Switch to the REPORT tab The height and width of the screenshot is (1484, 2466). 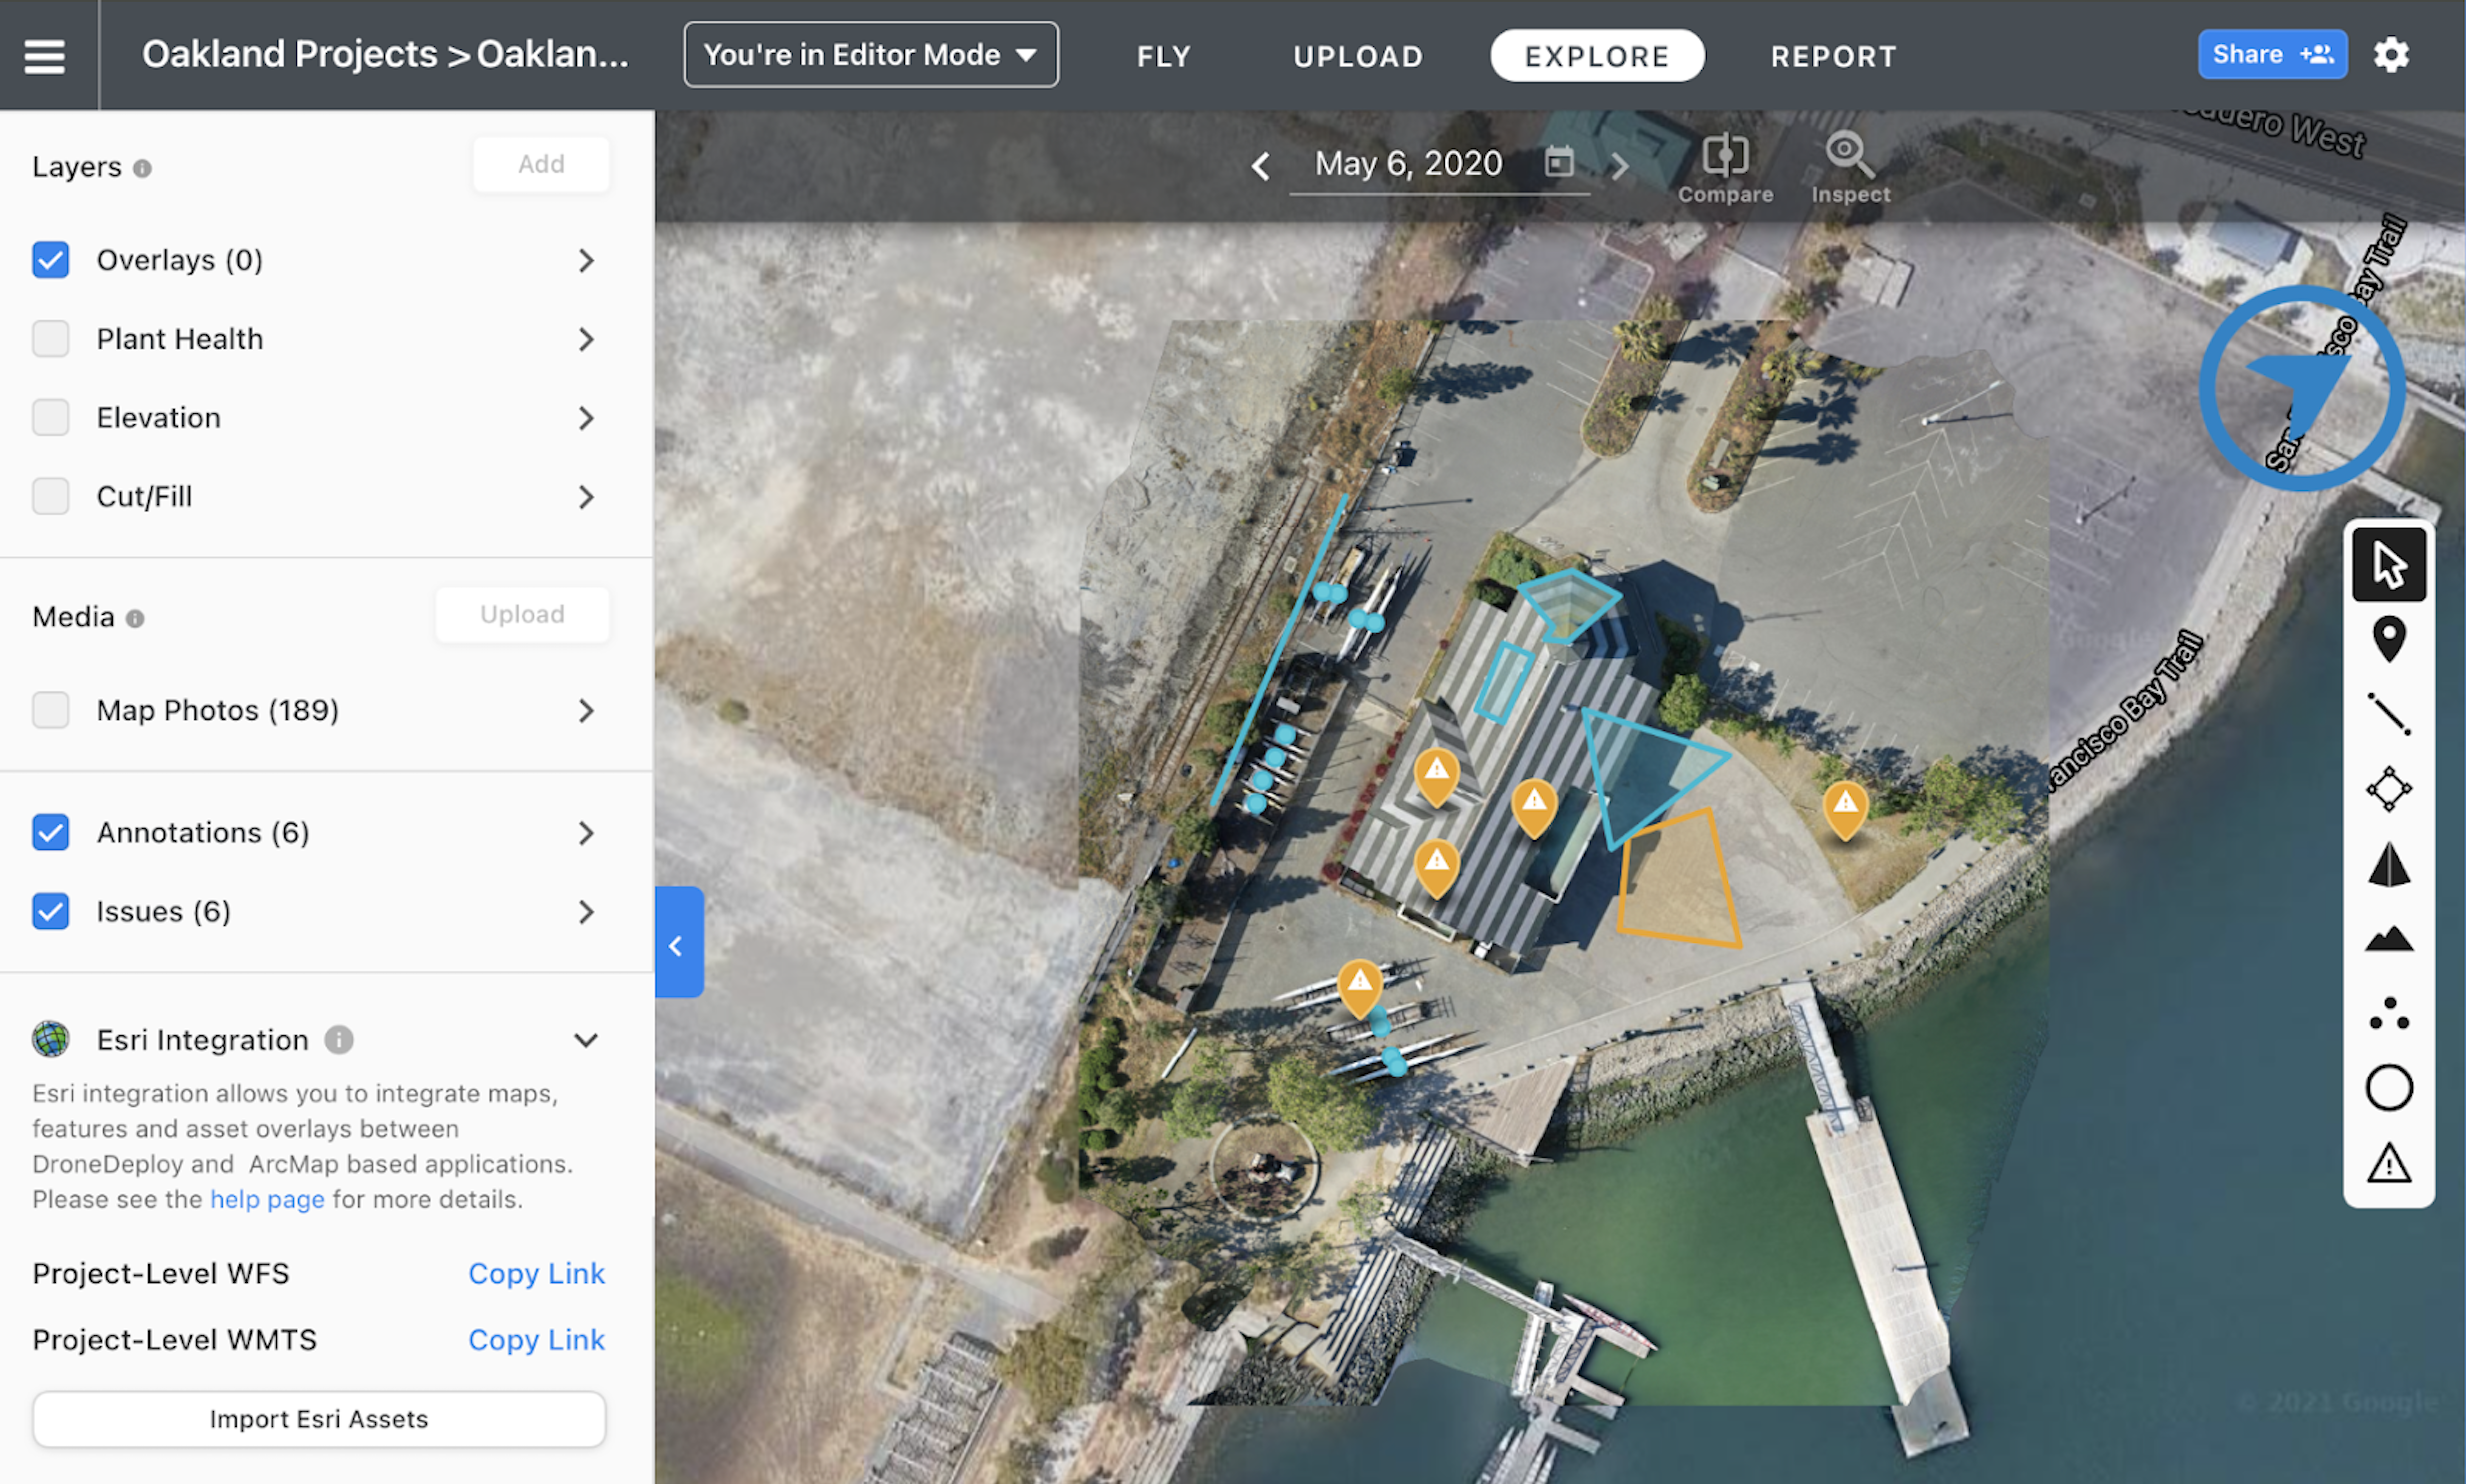1834,56
